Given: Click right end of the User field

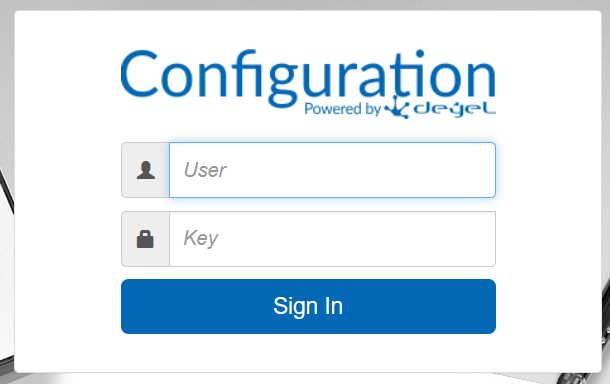Looking at the screenshot, I should click(x=482, y=170).
